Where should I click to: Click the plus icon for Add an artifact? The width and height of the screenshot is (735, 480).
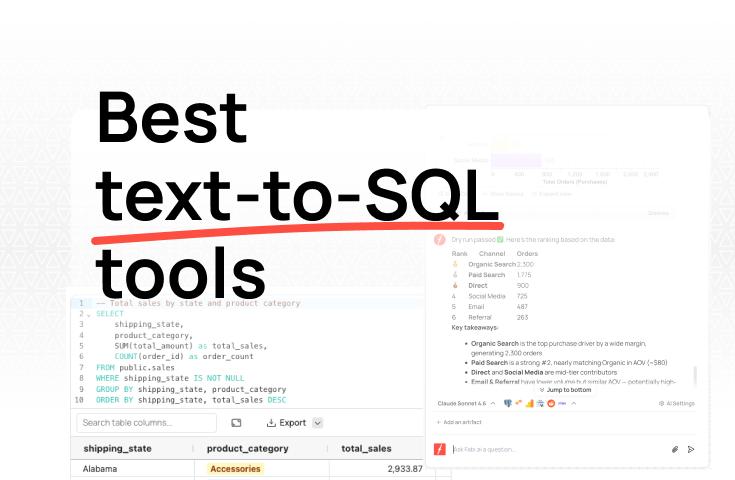(438, 422)
